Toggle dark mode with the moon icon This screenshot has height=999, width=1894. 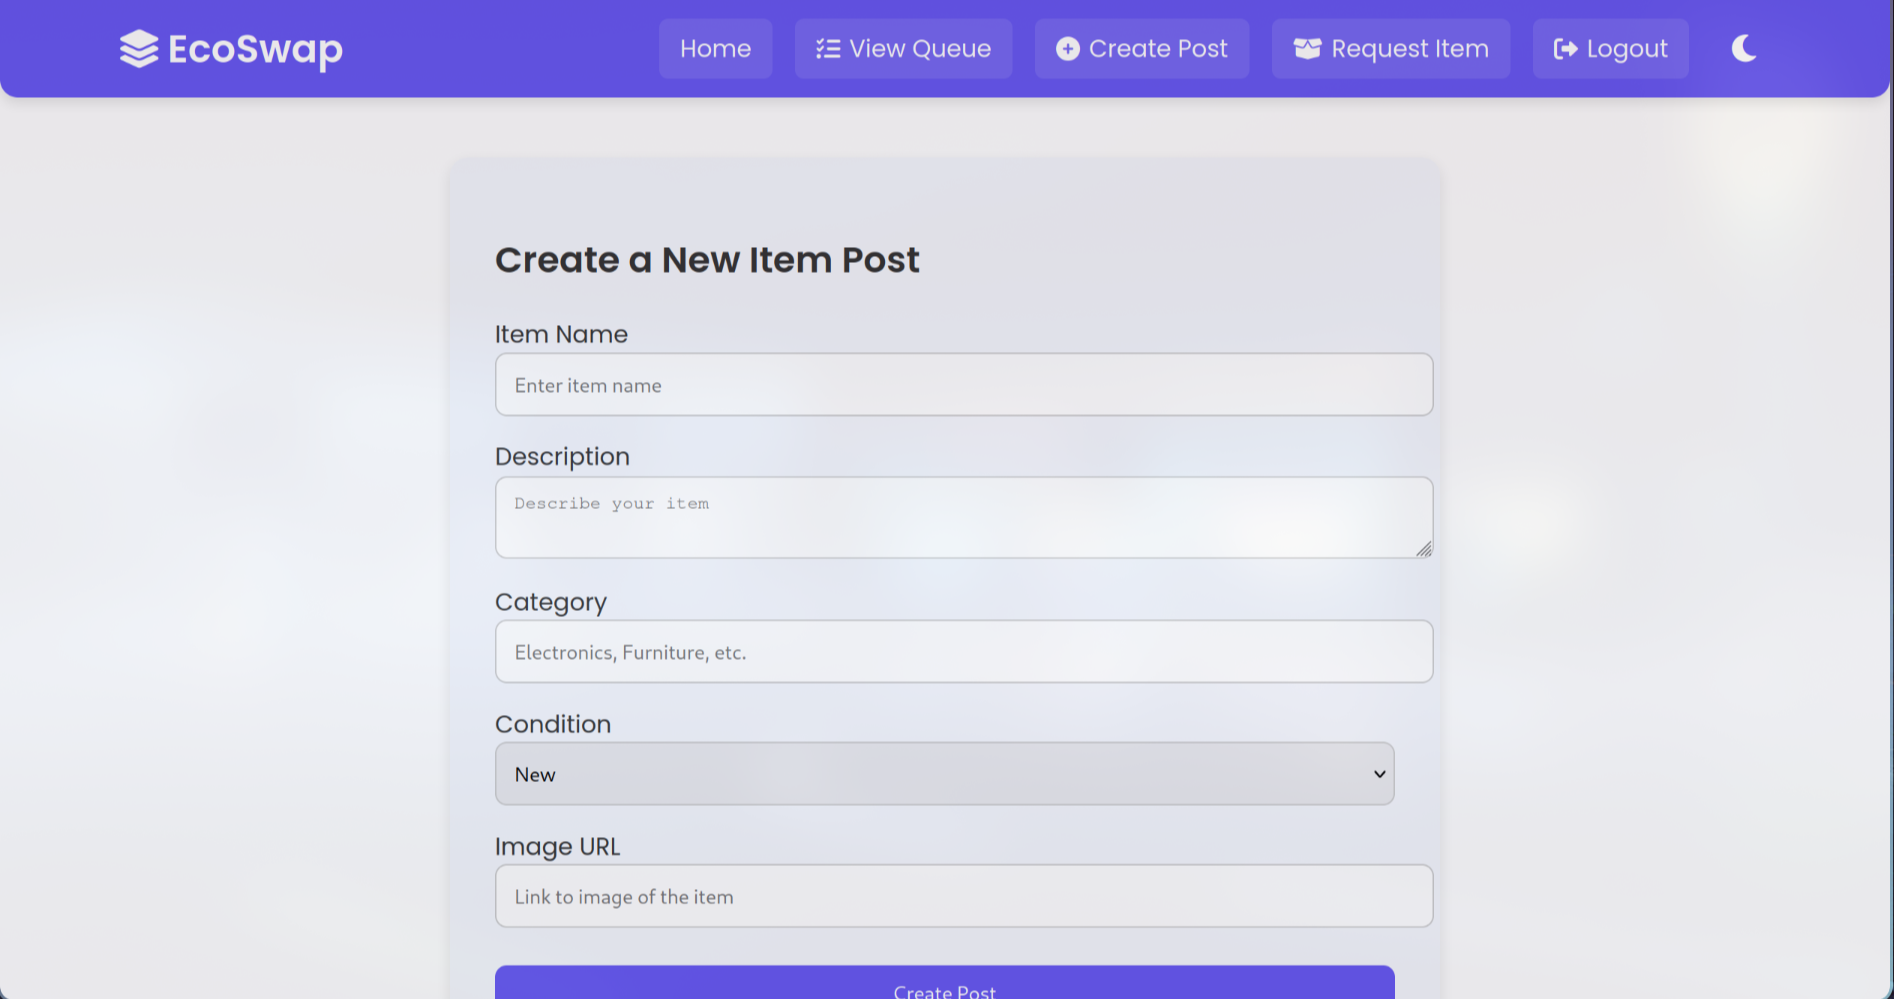click(1744, 48)
